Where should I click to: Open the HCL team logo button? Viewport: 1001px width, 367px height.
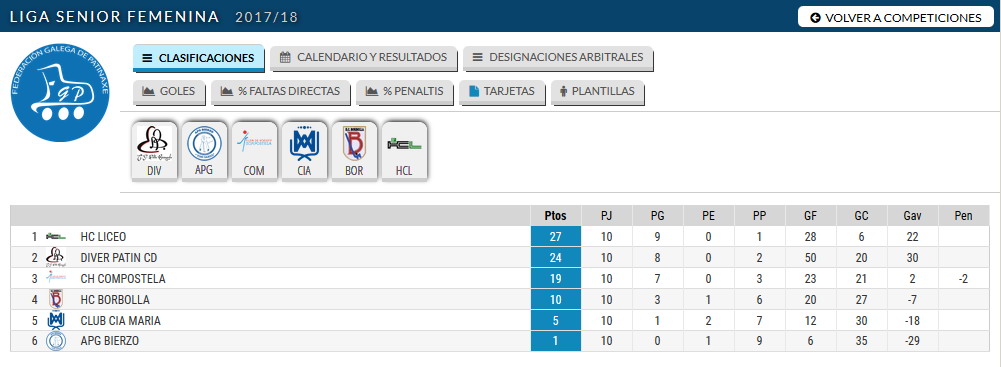coord(403,151)
